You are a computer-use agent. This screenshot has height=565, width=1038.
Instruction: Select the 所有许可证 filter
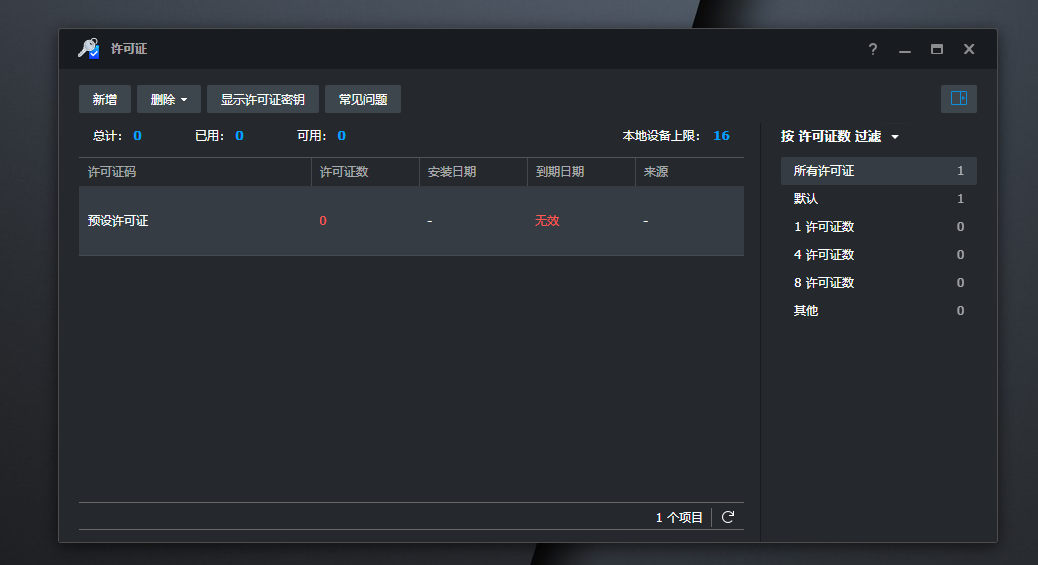(x=878, y=171)
